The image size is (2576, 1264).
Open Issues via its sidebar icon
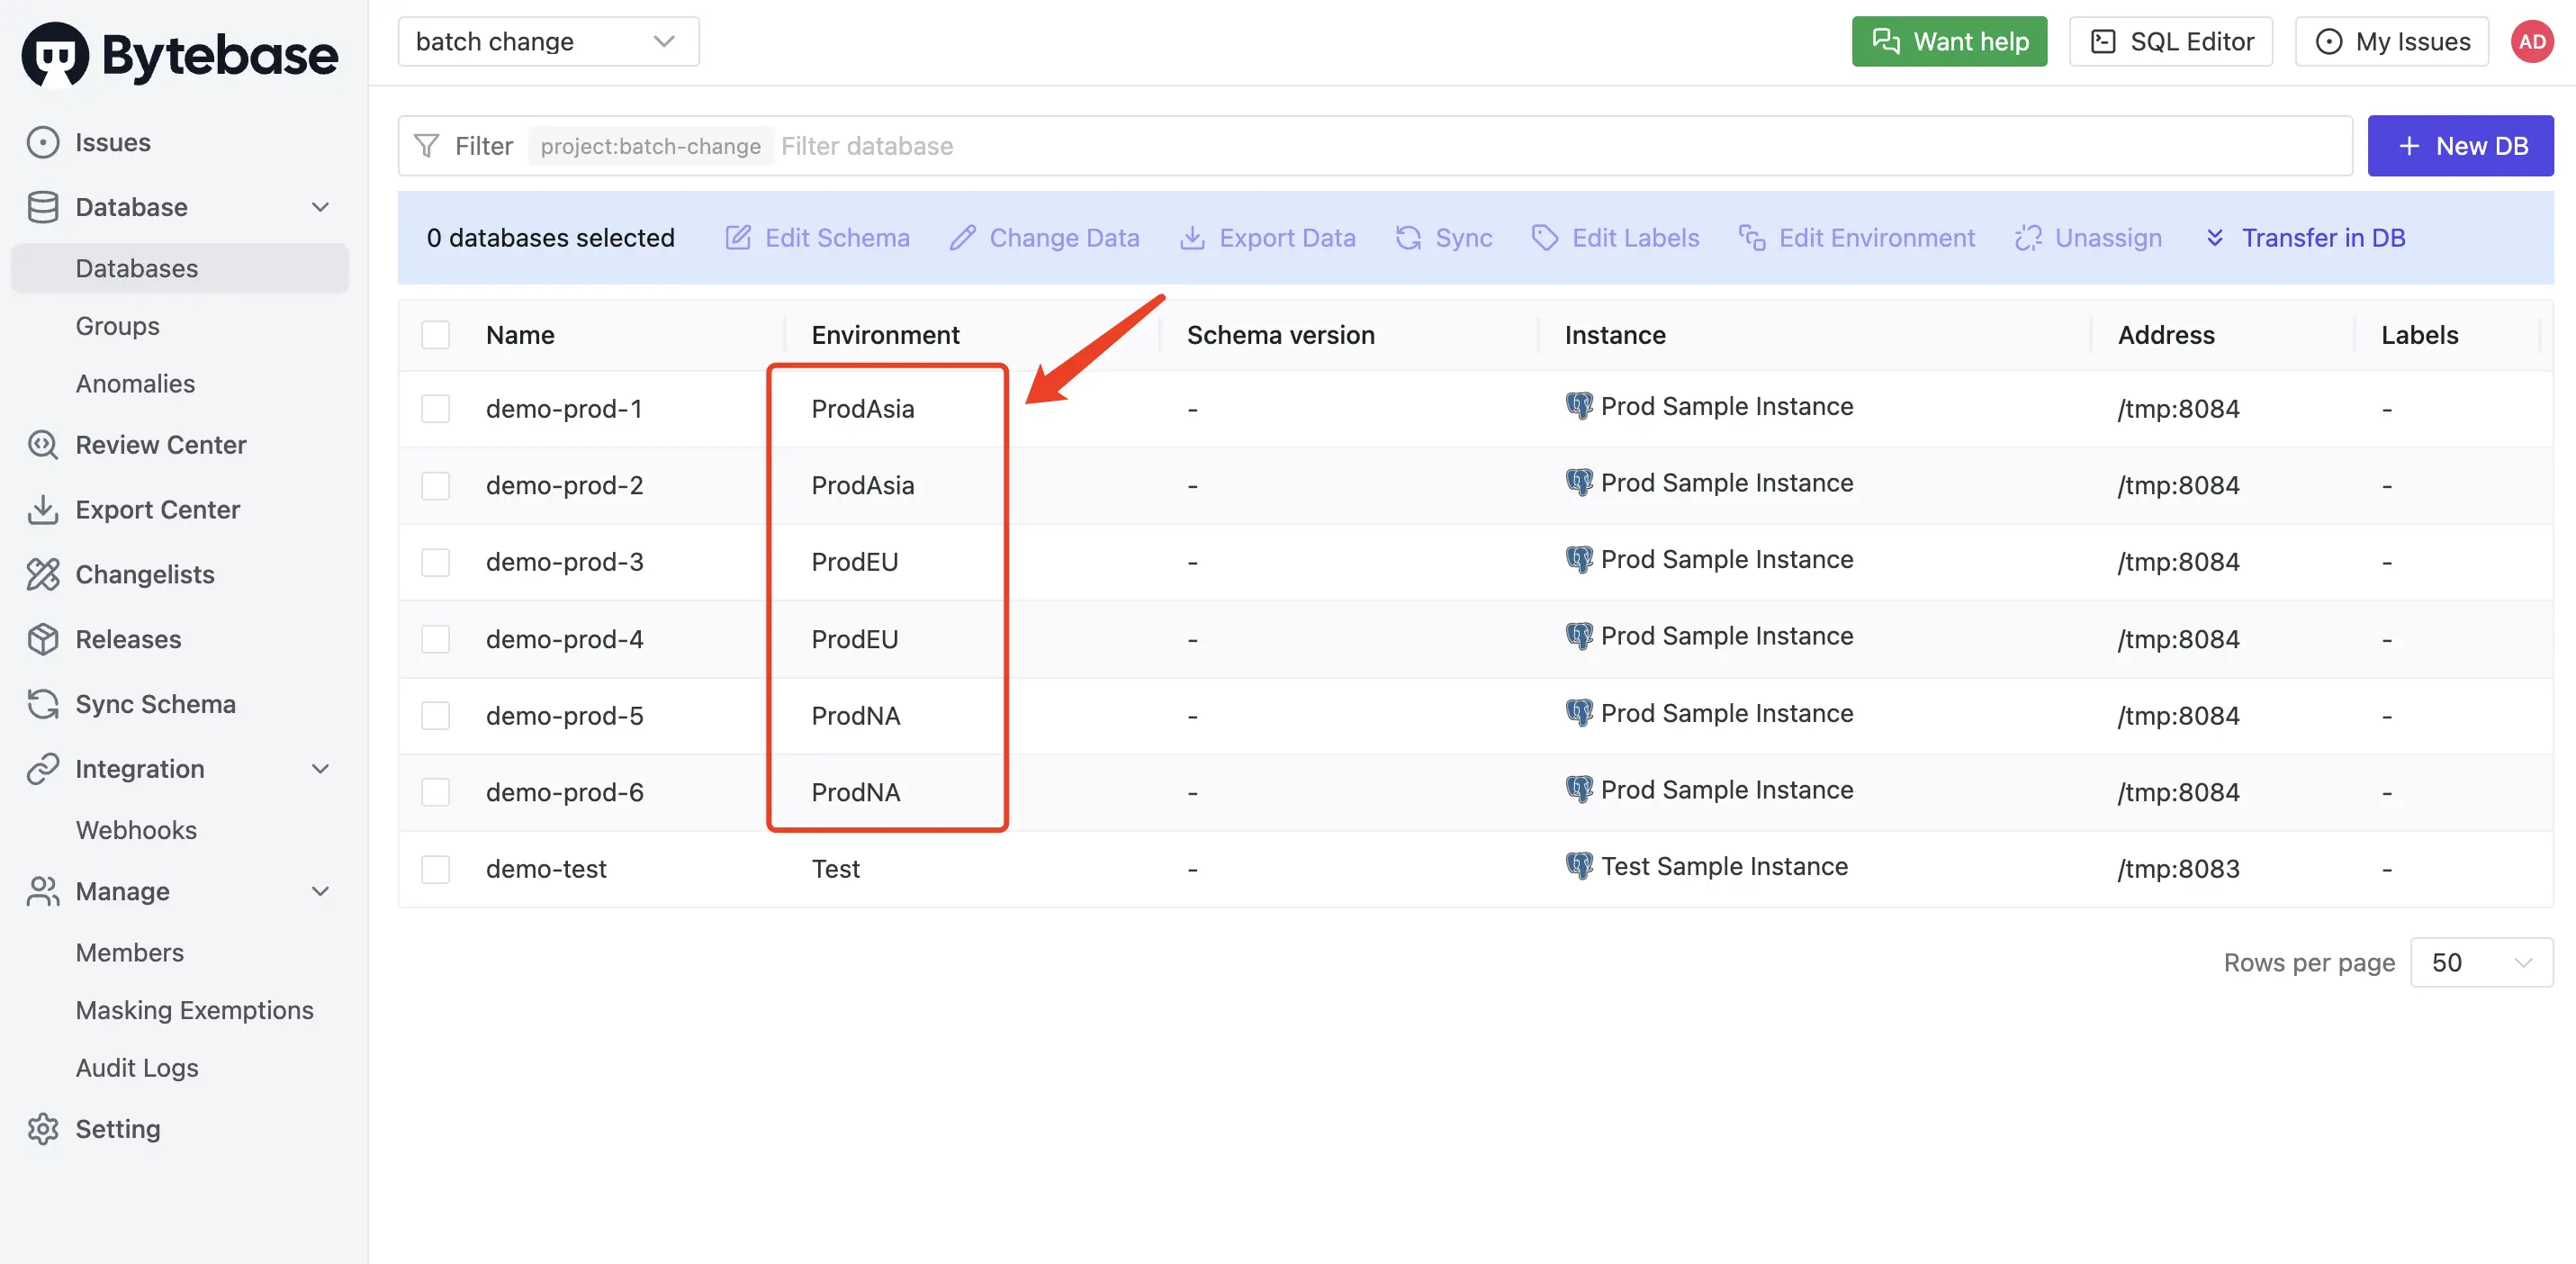(x=42, y=142)
